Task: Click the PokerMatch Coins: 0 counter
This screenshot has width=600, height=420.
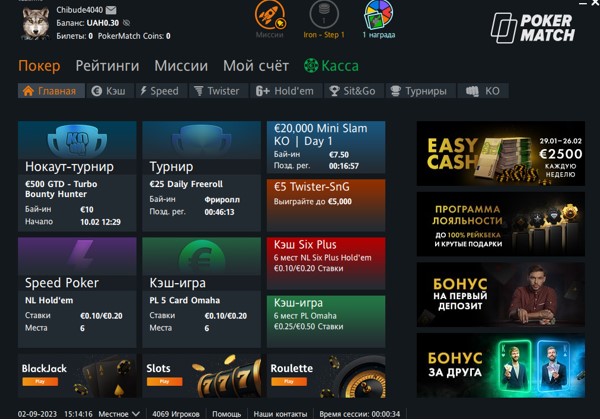Action: click(134, 36)
